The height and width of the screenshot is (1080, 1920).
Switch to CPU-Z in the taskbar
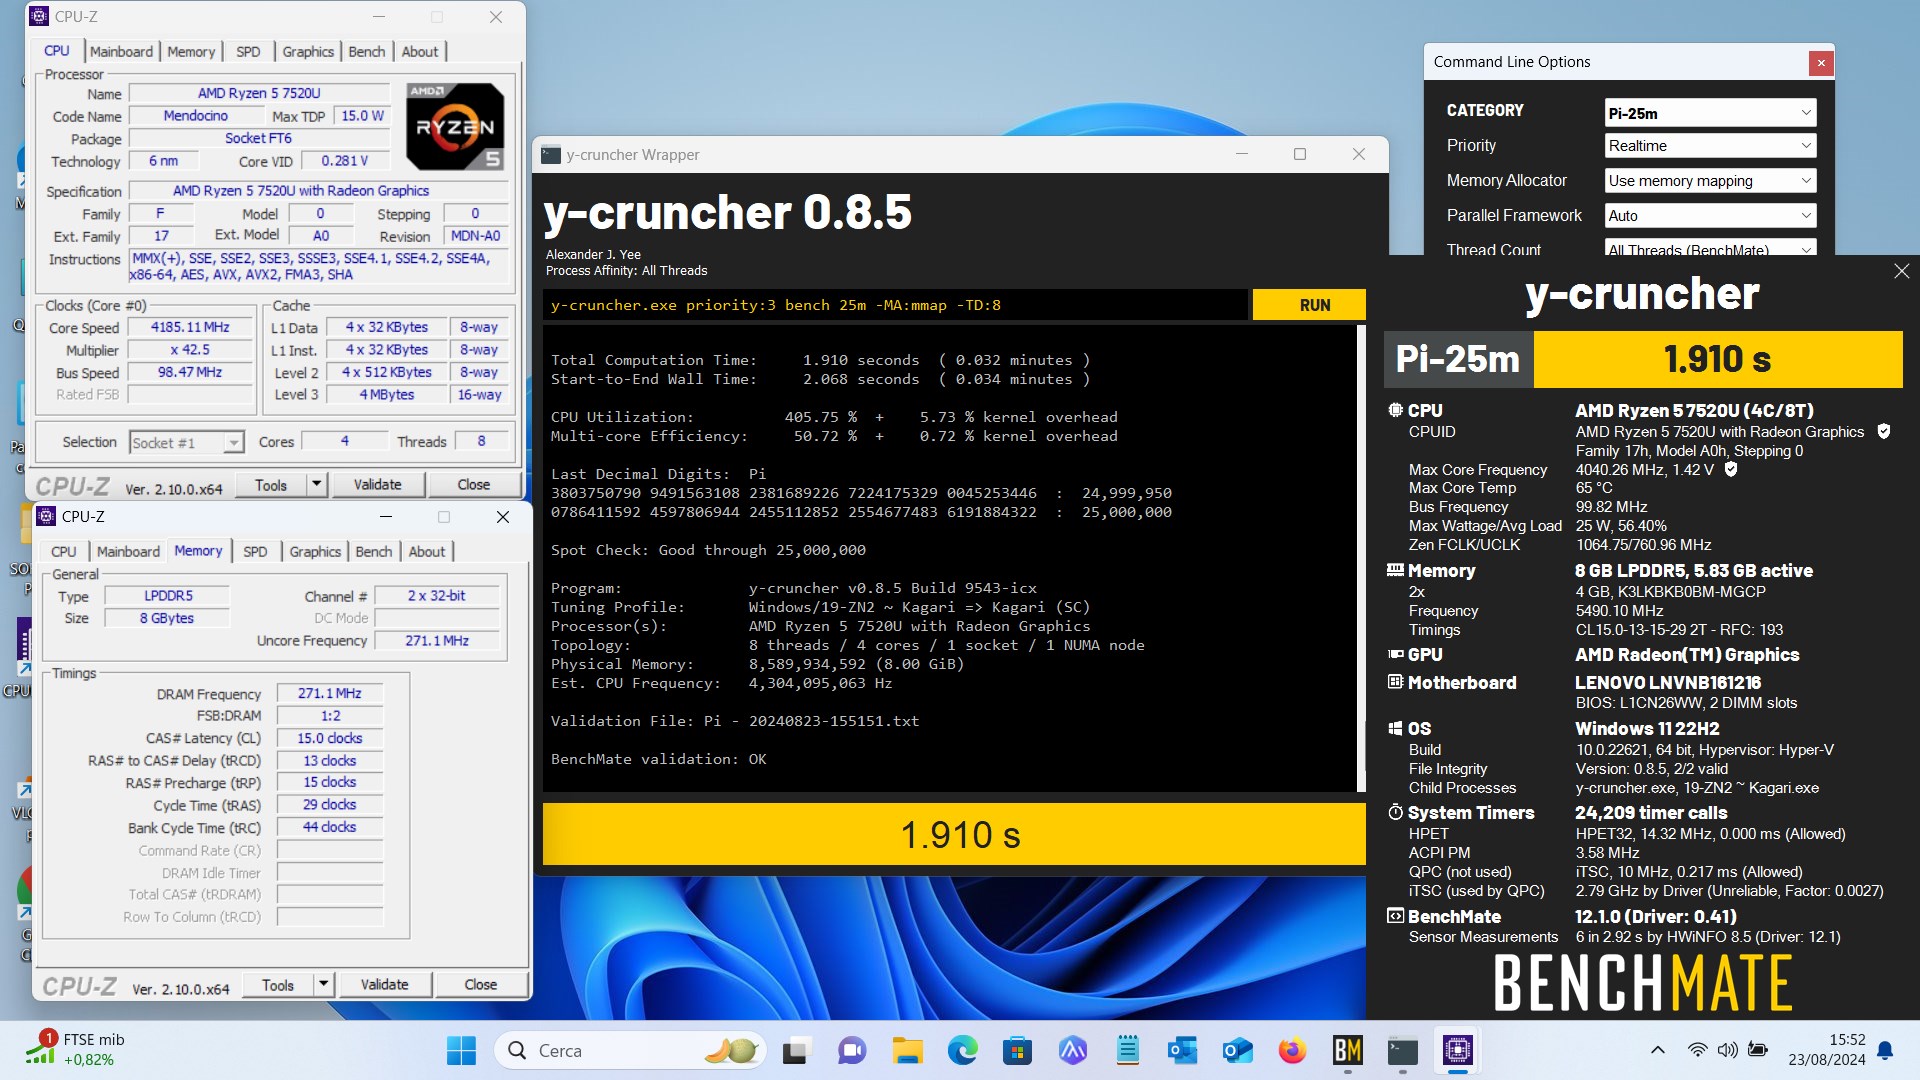(1457, 1050)
